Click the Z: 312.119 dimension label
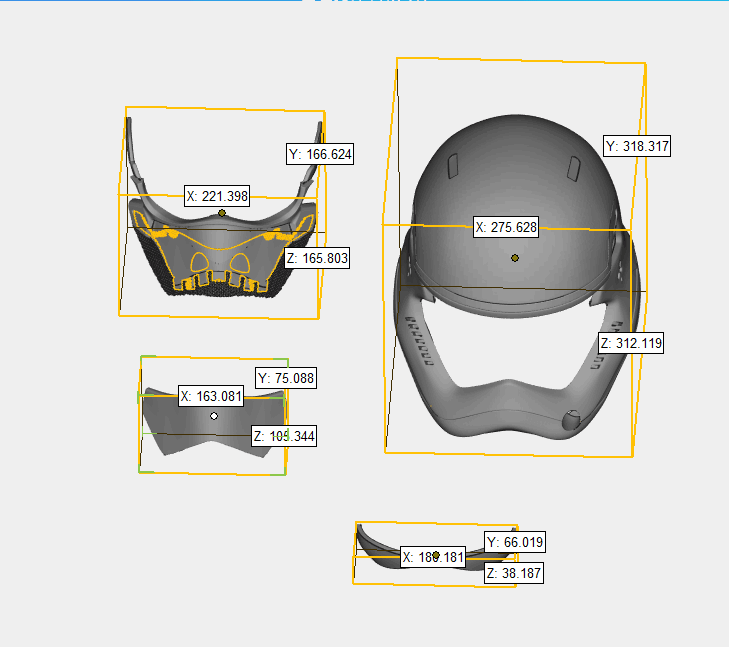 [631, 343]
